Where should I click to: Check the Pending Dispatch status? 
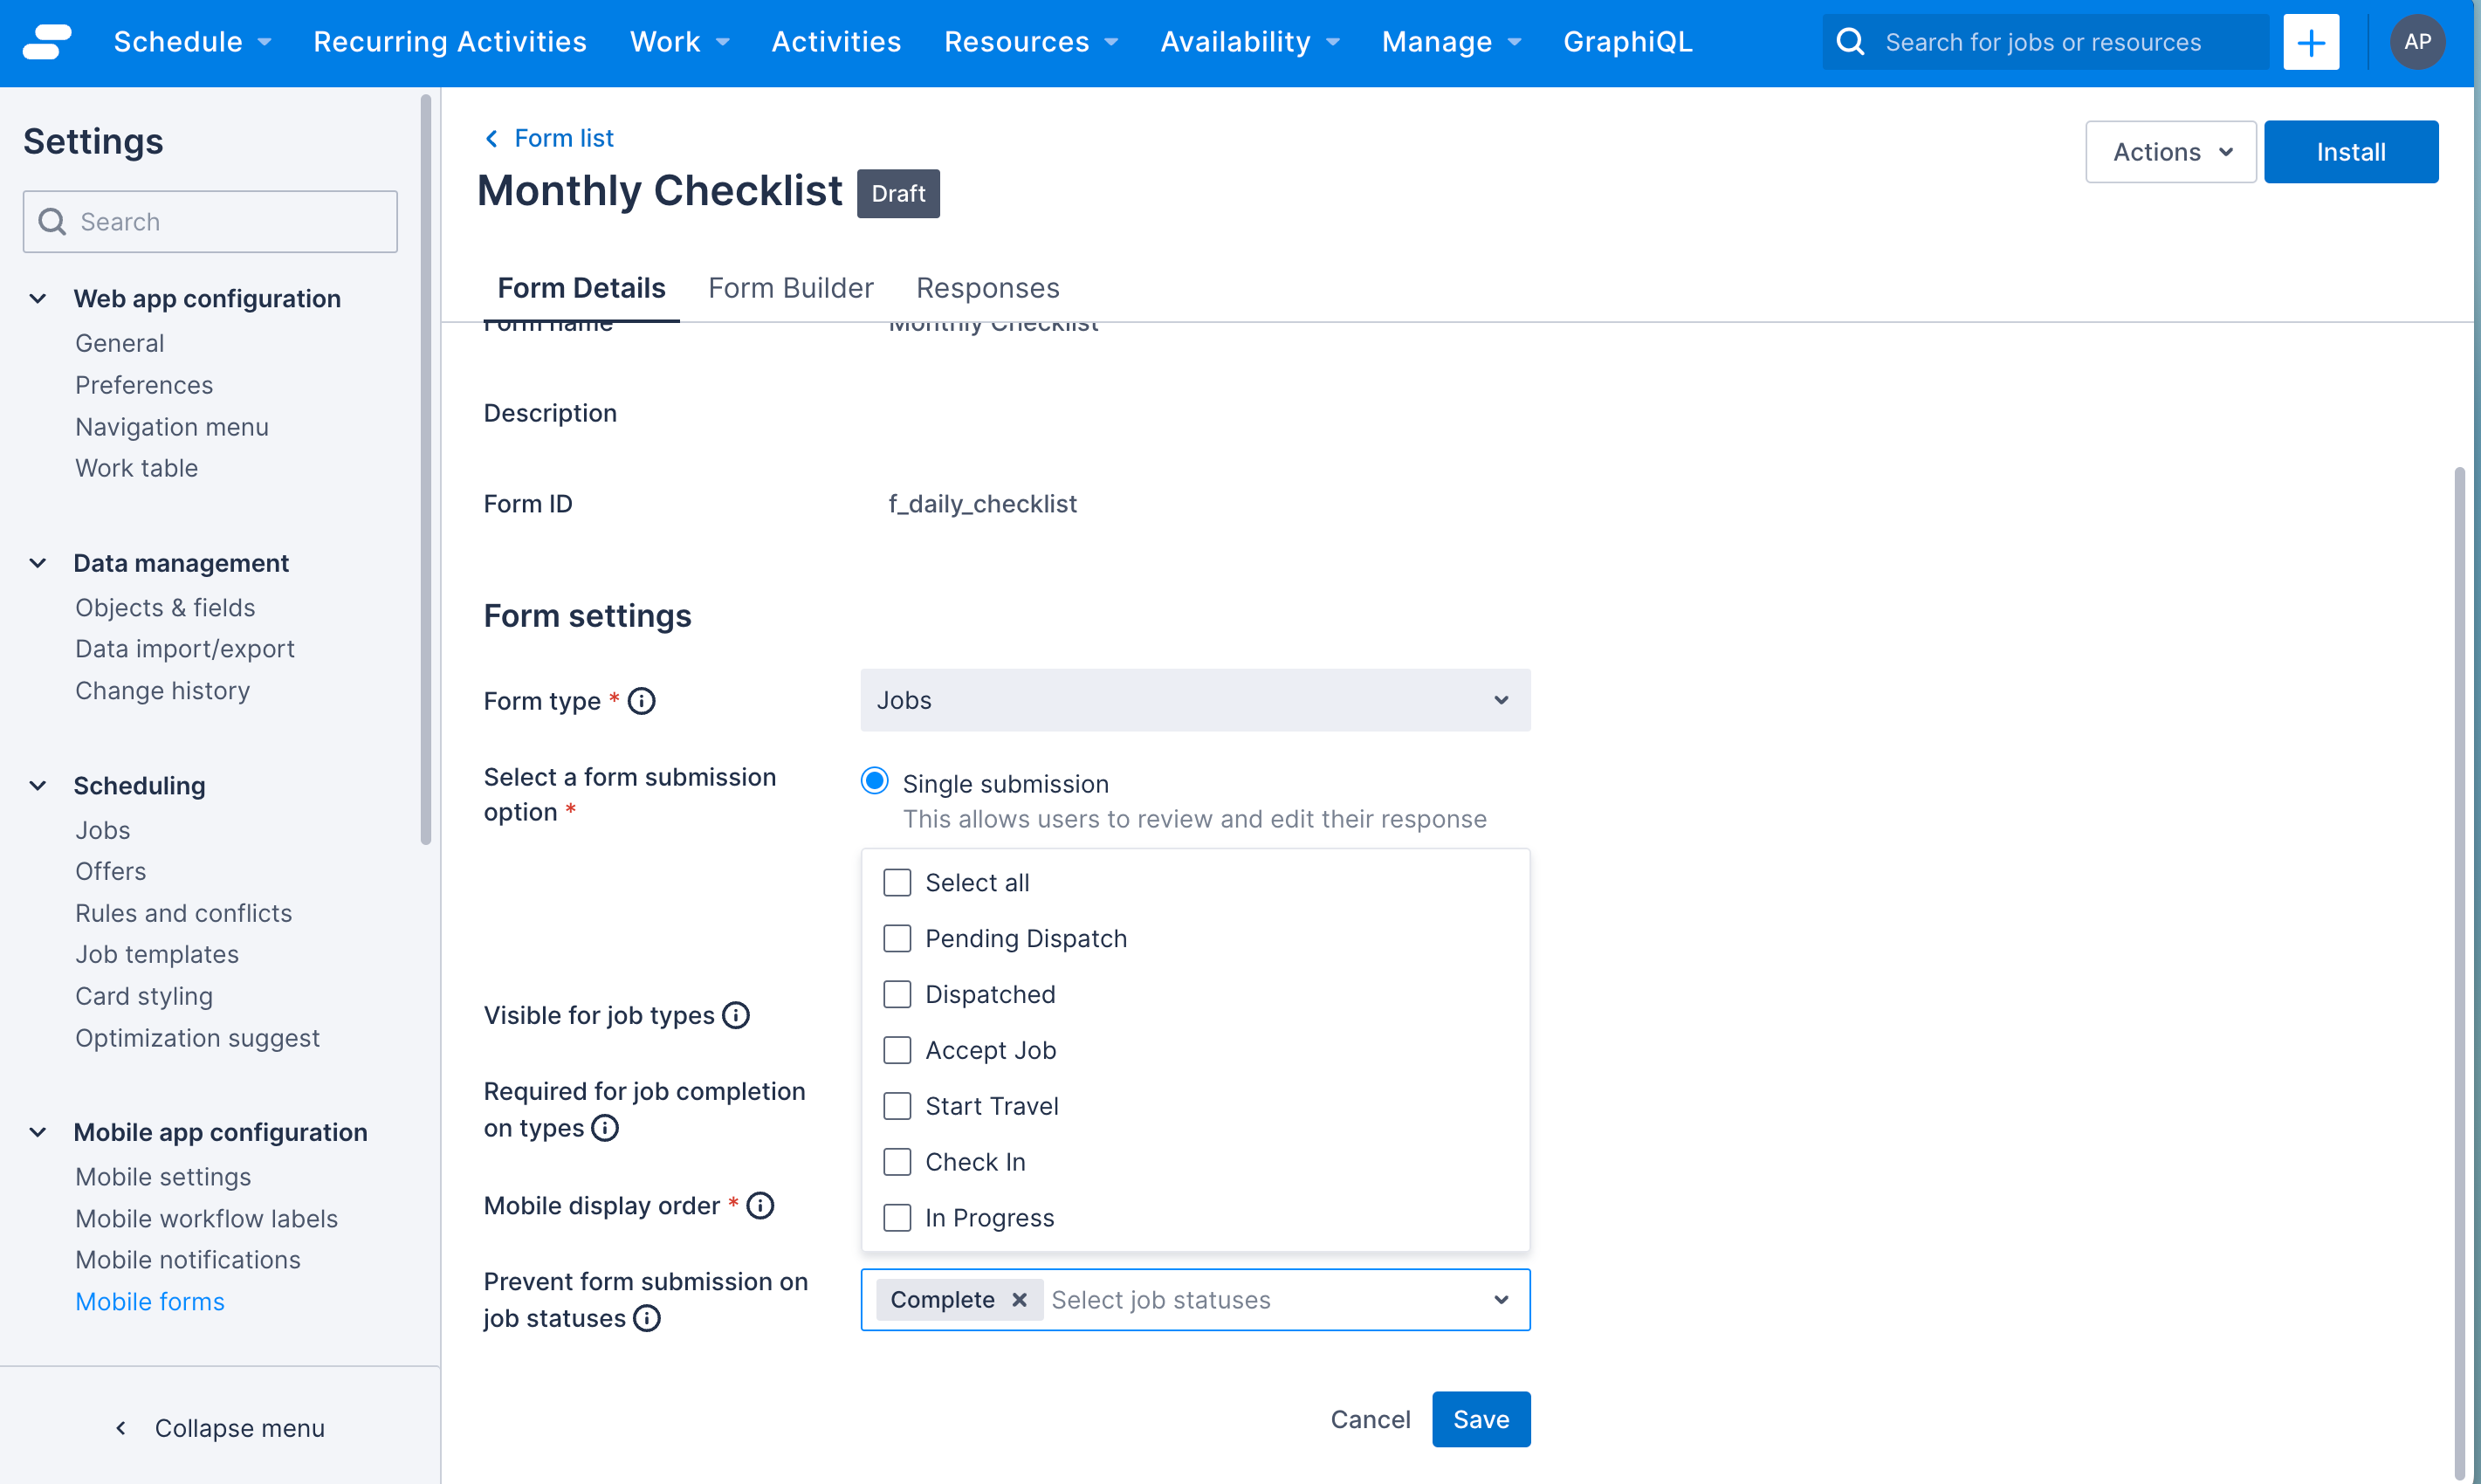click(897, 938)
